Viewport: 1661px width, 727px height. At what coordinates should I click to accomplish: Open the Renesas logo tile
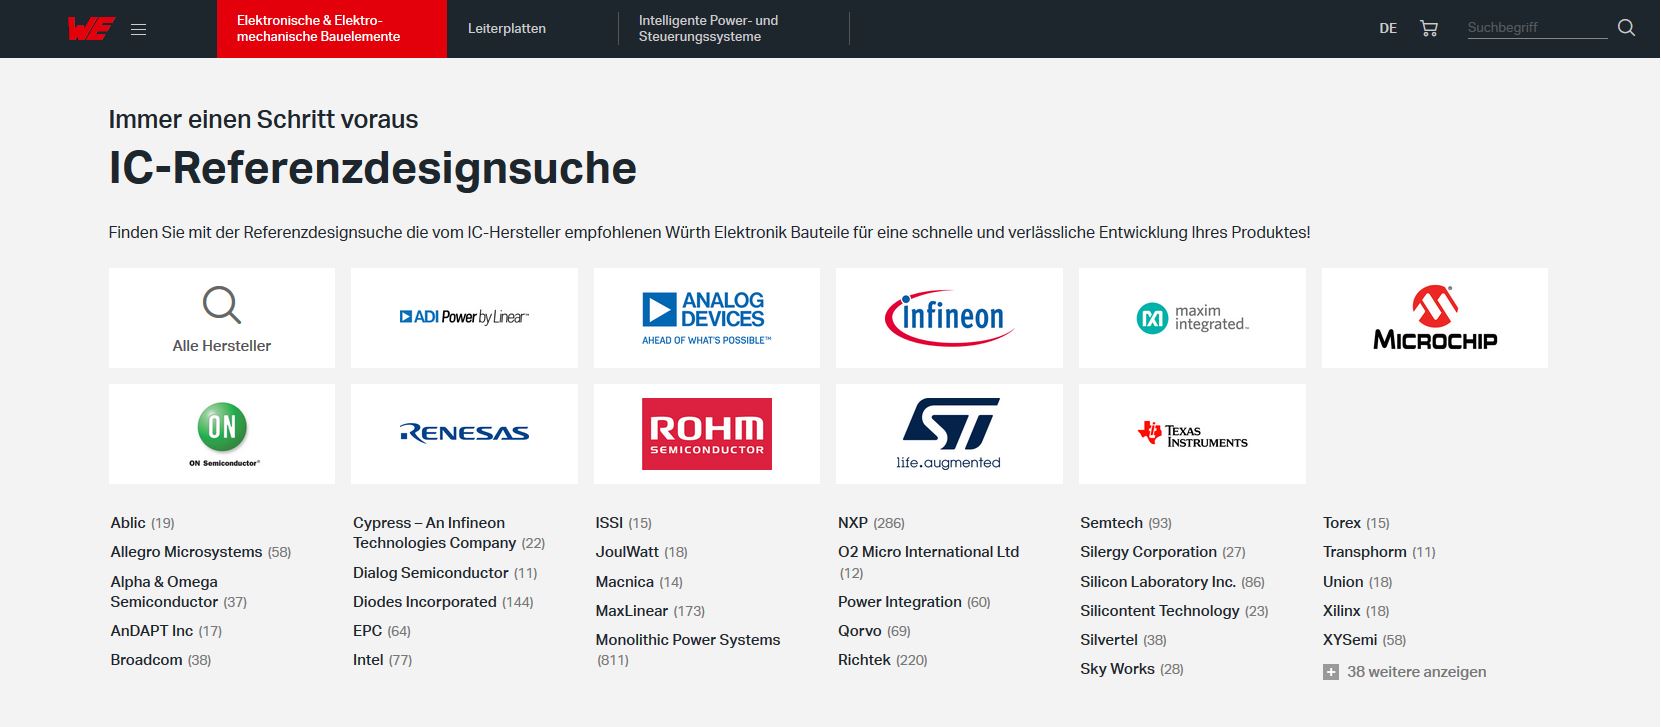pos(464,434)
